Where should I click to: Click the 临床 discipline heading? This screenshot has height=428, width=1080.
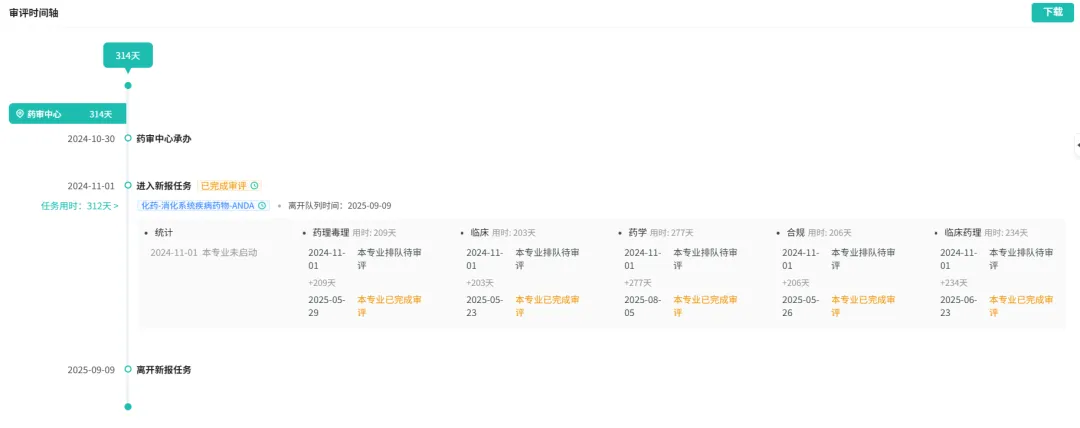coord(479,232)
